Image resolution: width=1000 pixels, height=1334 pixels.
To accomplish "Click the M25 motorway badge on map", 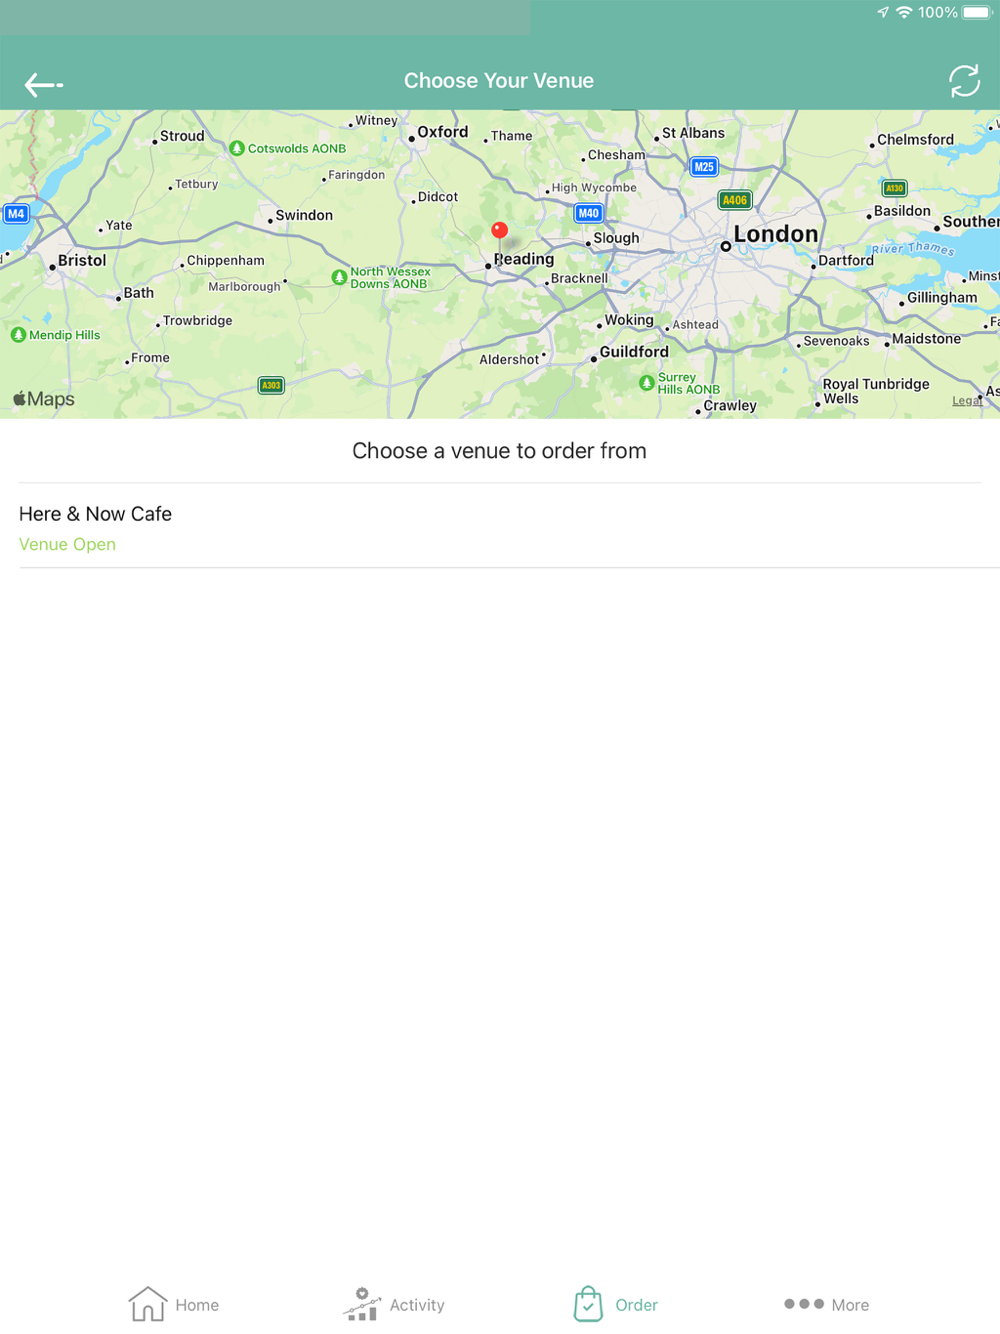I will pos(704,167).
